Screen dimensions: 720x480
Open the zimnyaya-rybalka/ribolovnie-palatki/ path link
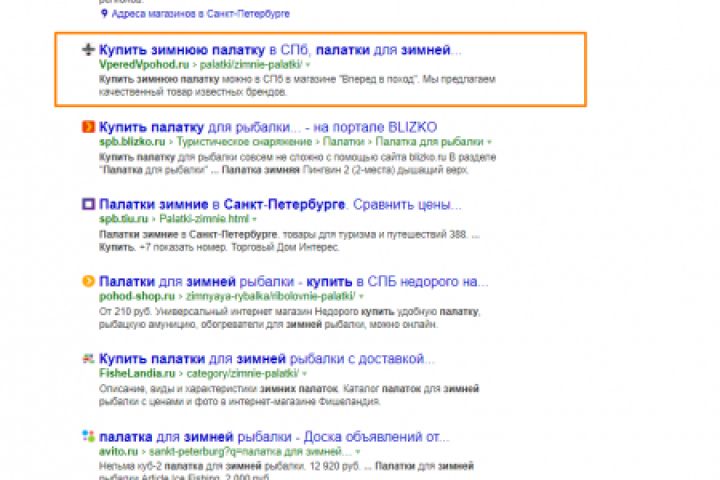271,296
